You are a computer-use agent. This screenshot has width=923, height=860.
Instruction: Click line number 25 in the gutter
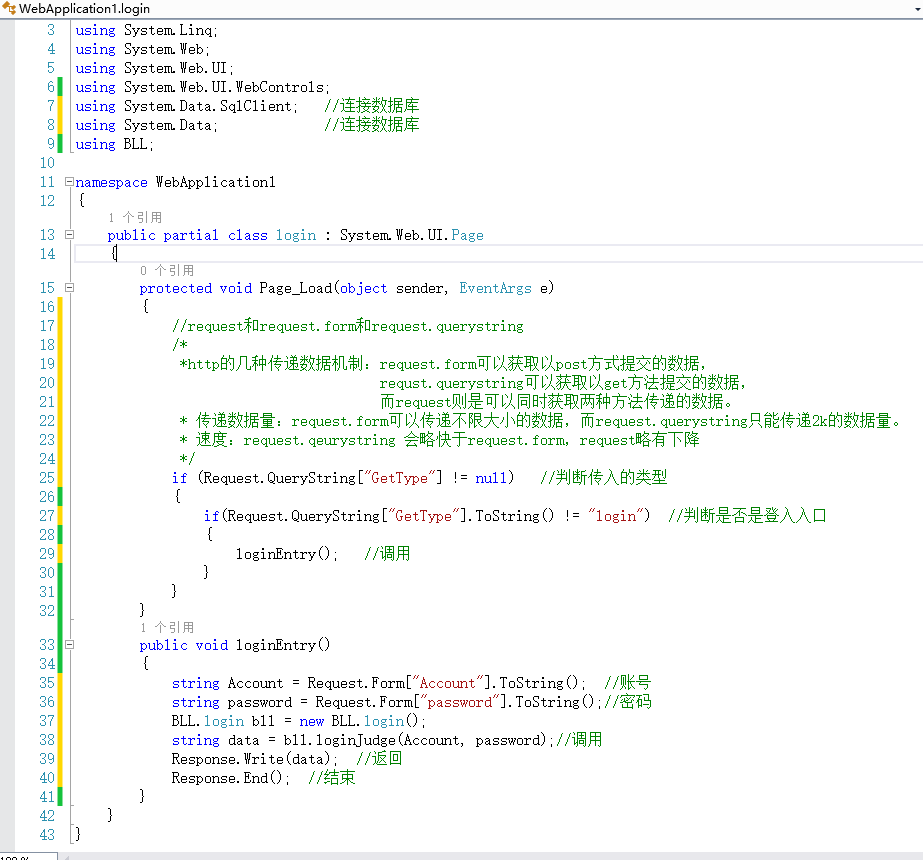pos(47,477)
